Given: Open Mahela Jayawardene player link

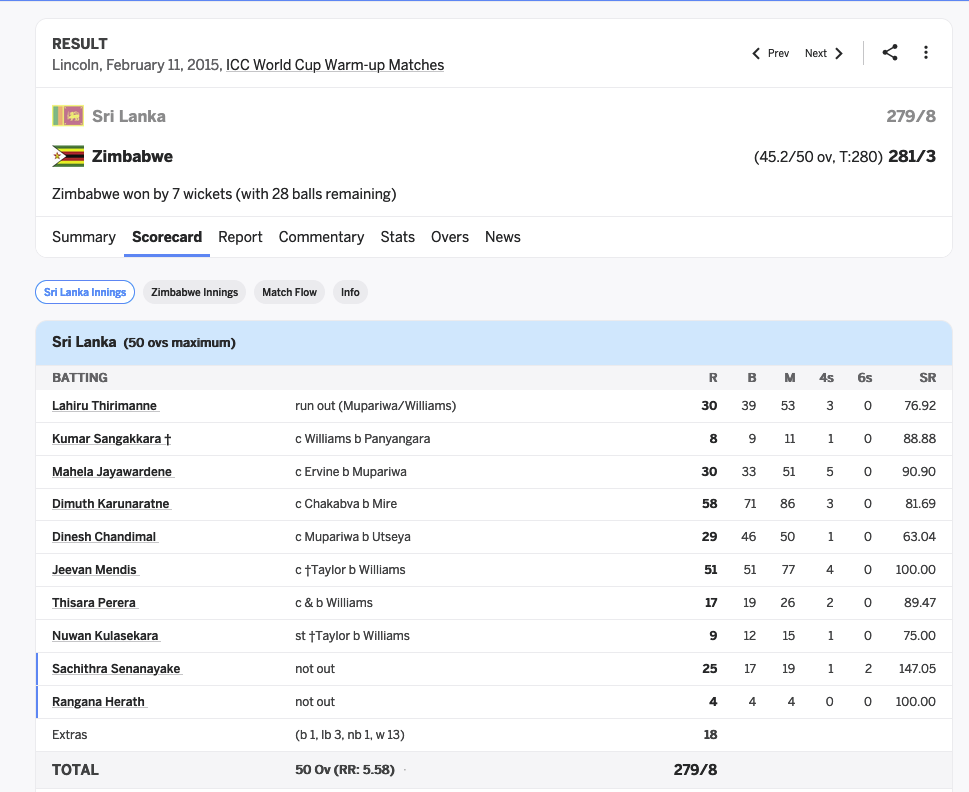Looking at the screenshot, I should (112, 472).
